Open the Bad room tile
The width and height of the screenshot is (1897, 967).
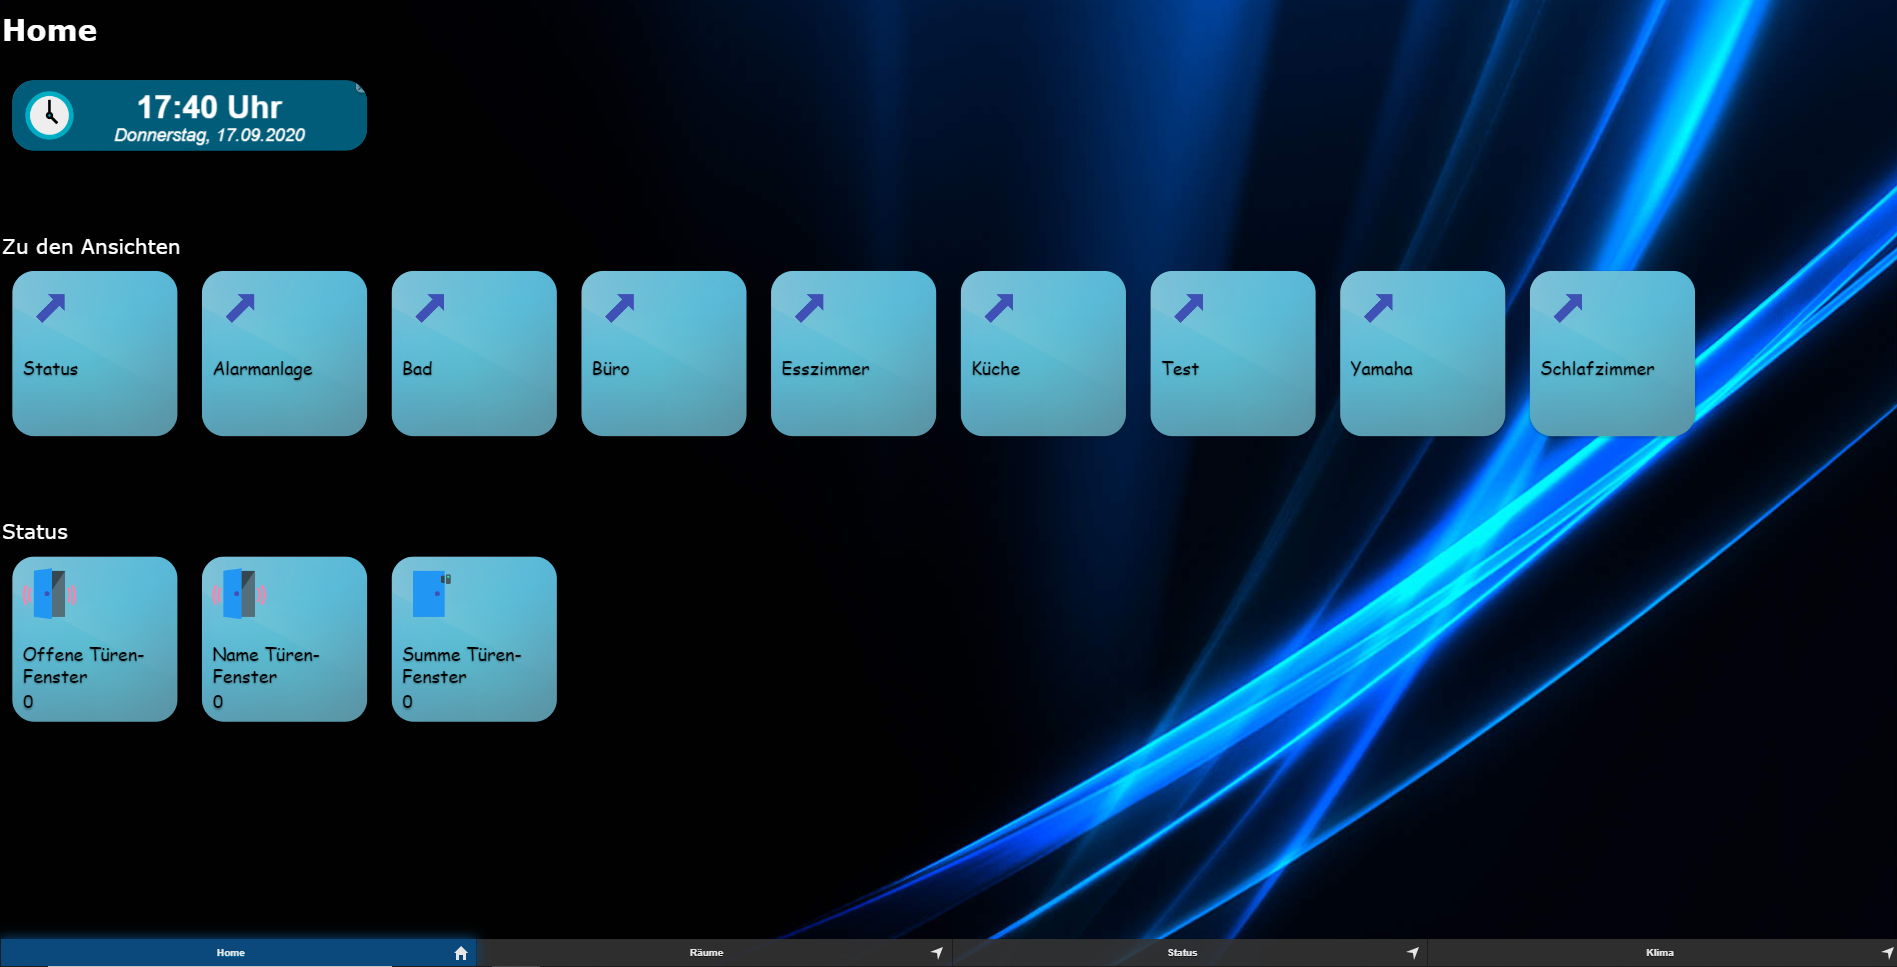[x=474, y=353]
